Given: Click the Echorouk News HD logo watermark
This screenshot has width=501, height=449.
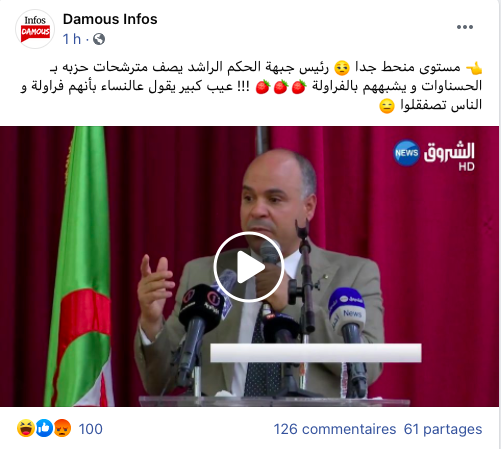Looking at the screenshot, I should [x=434, y=154].
